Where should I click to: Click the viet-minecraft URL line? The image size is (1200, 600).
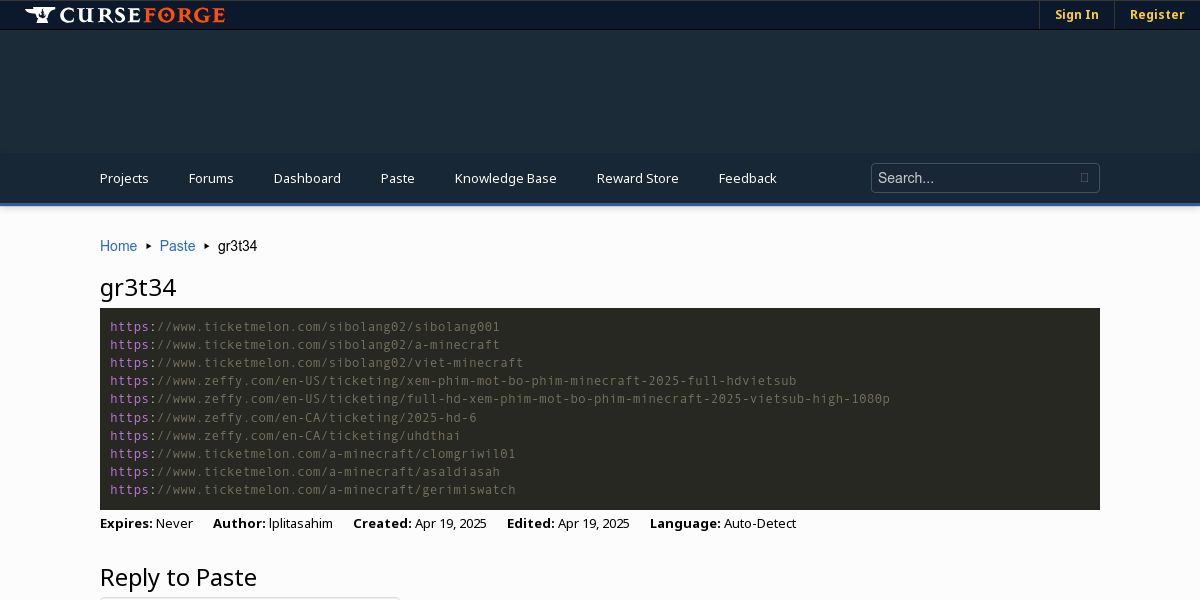pyautogui.click(x=317, y=363)
